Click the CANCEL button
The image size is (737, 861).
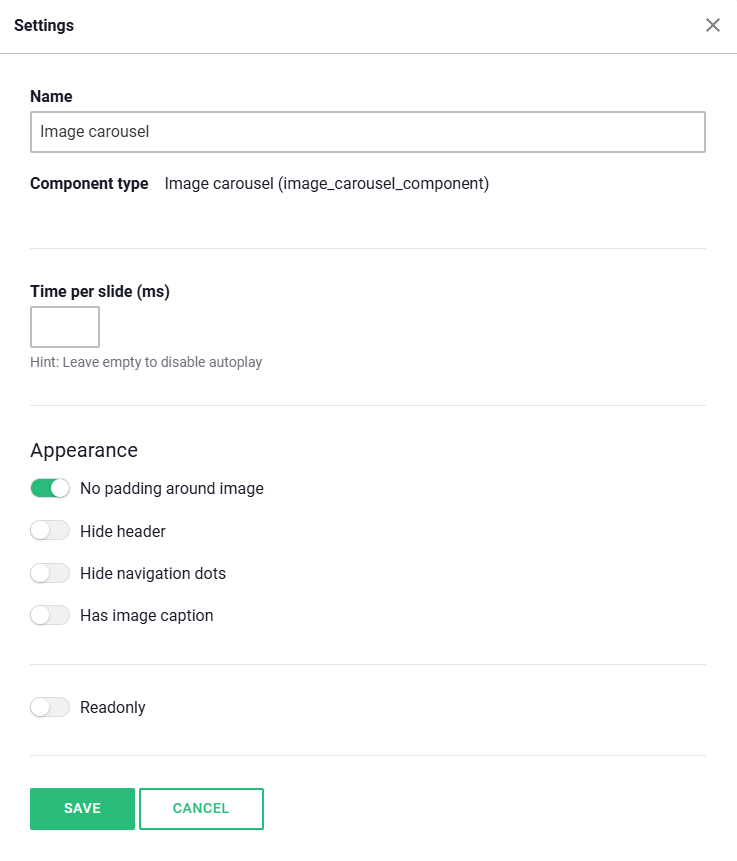pos(201,809)
